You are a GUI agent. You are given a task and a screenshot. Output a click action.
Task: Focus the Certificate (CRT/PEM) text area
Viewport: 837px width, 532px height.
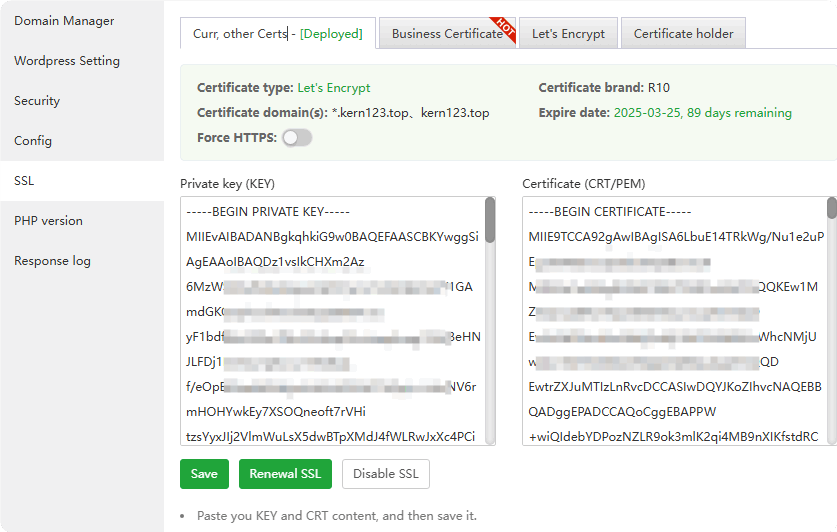pos(674,320)
